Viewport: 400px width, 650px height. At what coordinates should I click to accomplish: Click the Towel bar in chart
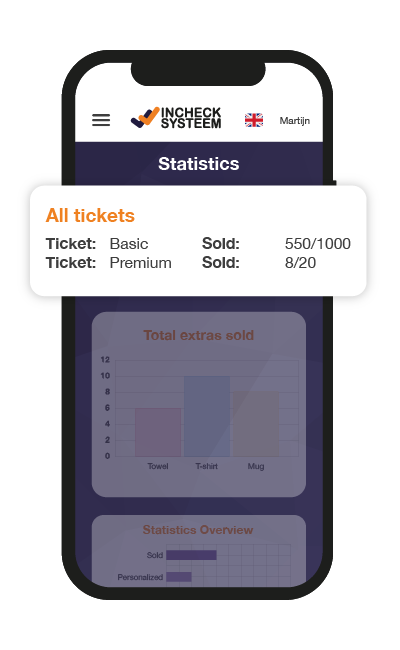pyautogui.click(x=158, y=432)
